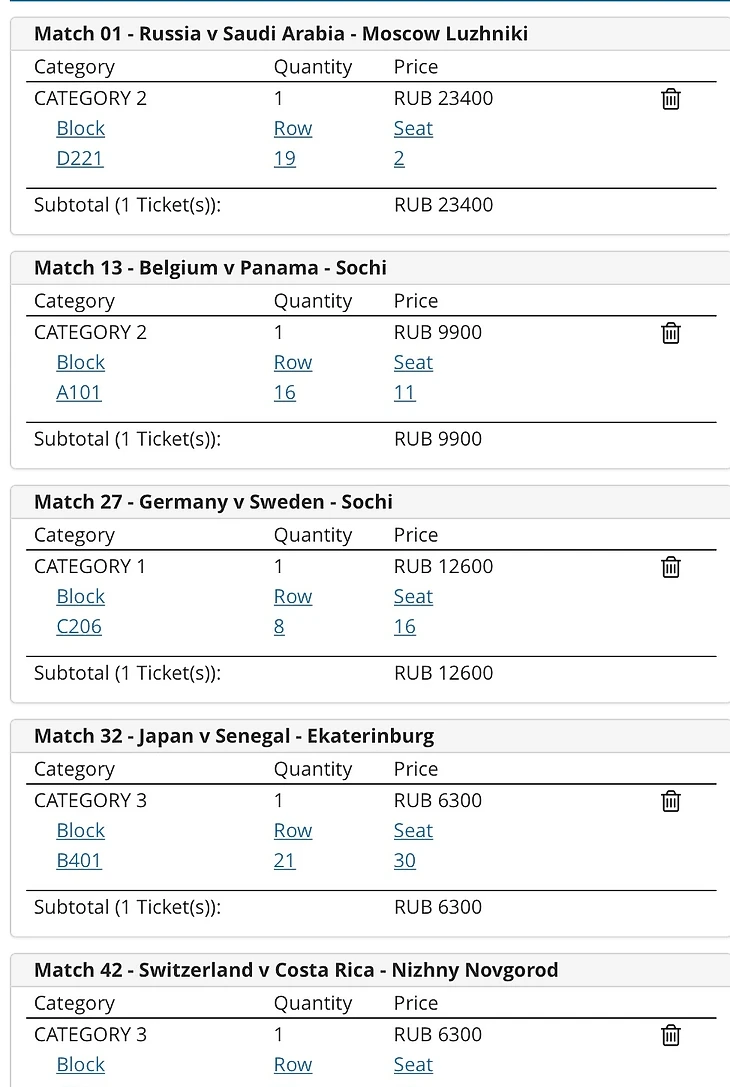The width and height of the screenshot is (730, 1087).
Task: Click Block header link under Match 42
Action: pyautogui.click(x=81, y=1064)
